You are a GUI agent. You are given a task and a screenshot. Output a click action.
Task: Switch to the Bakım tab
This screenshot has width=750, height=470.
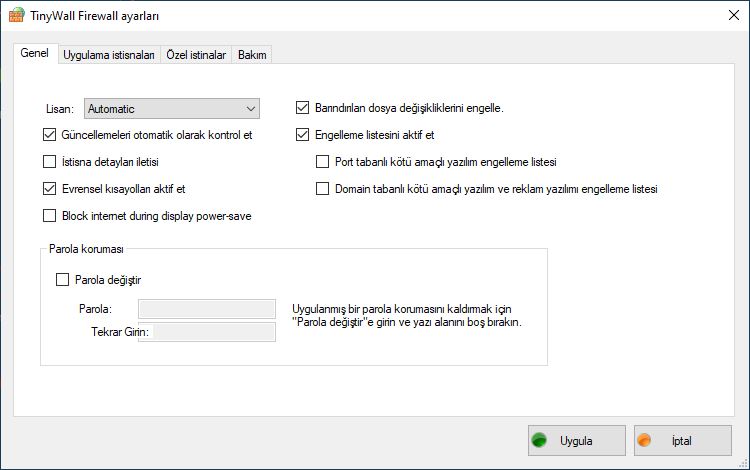252,55
